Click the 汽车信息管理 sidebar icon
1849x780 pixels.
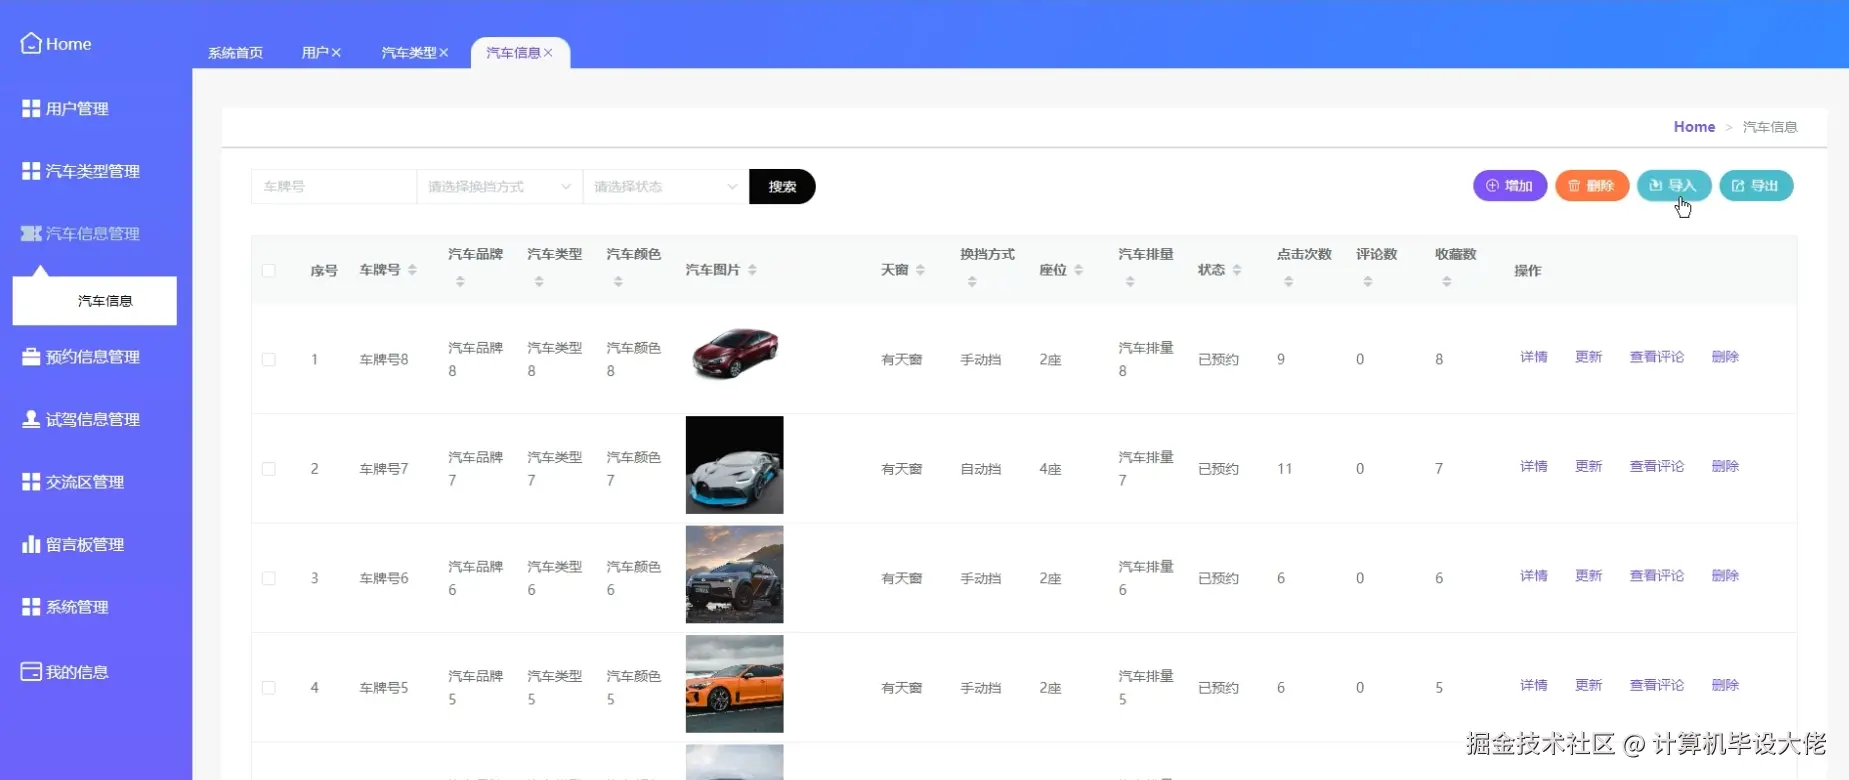[x=31, y=233]
